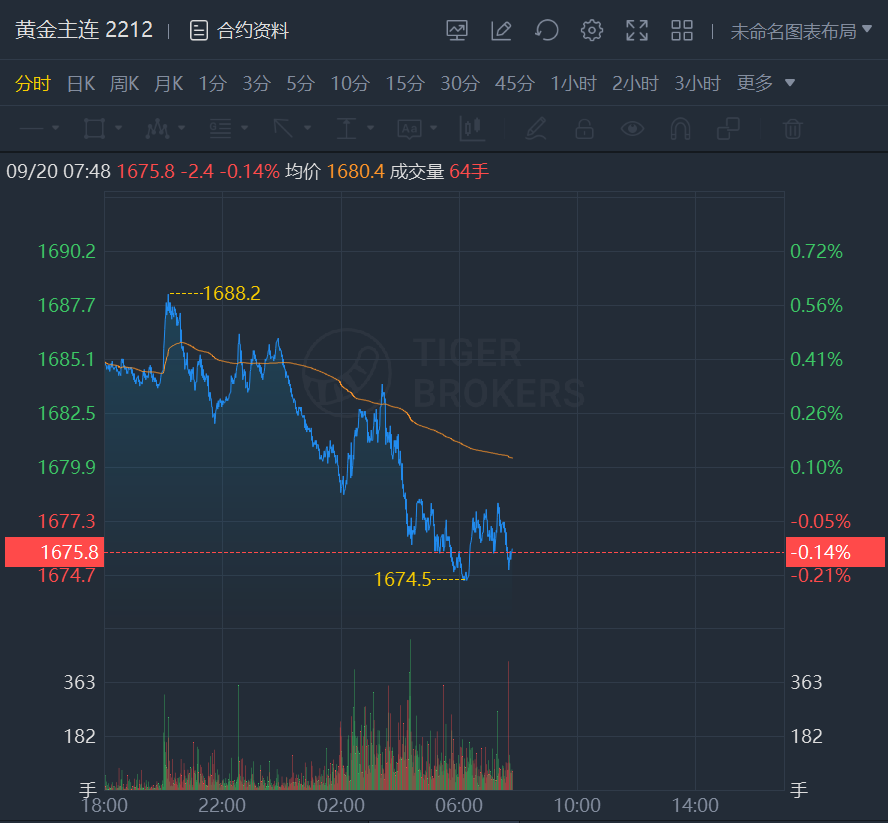
Task: Open the line drawing tool dropdown
Action: pyautogui.click(x=40, y=129)
